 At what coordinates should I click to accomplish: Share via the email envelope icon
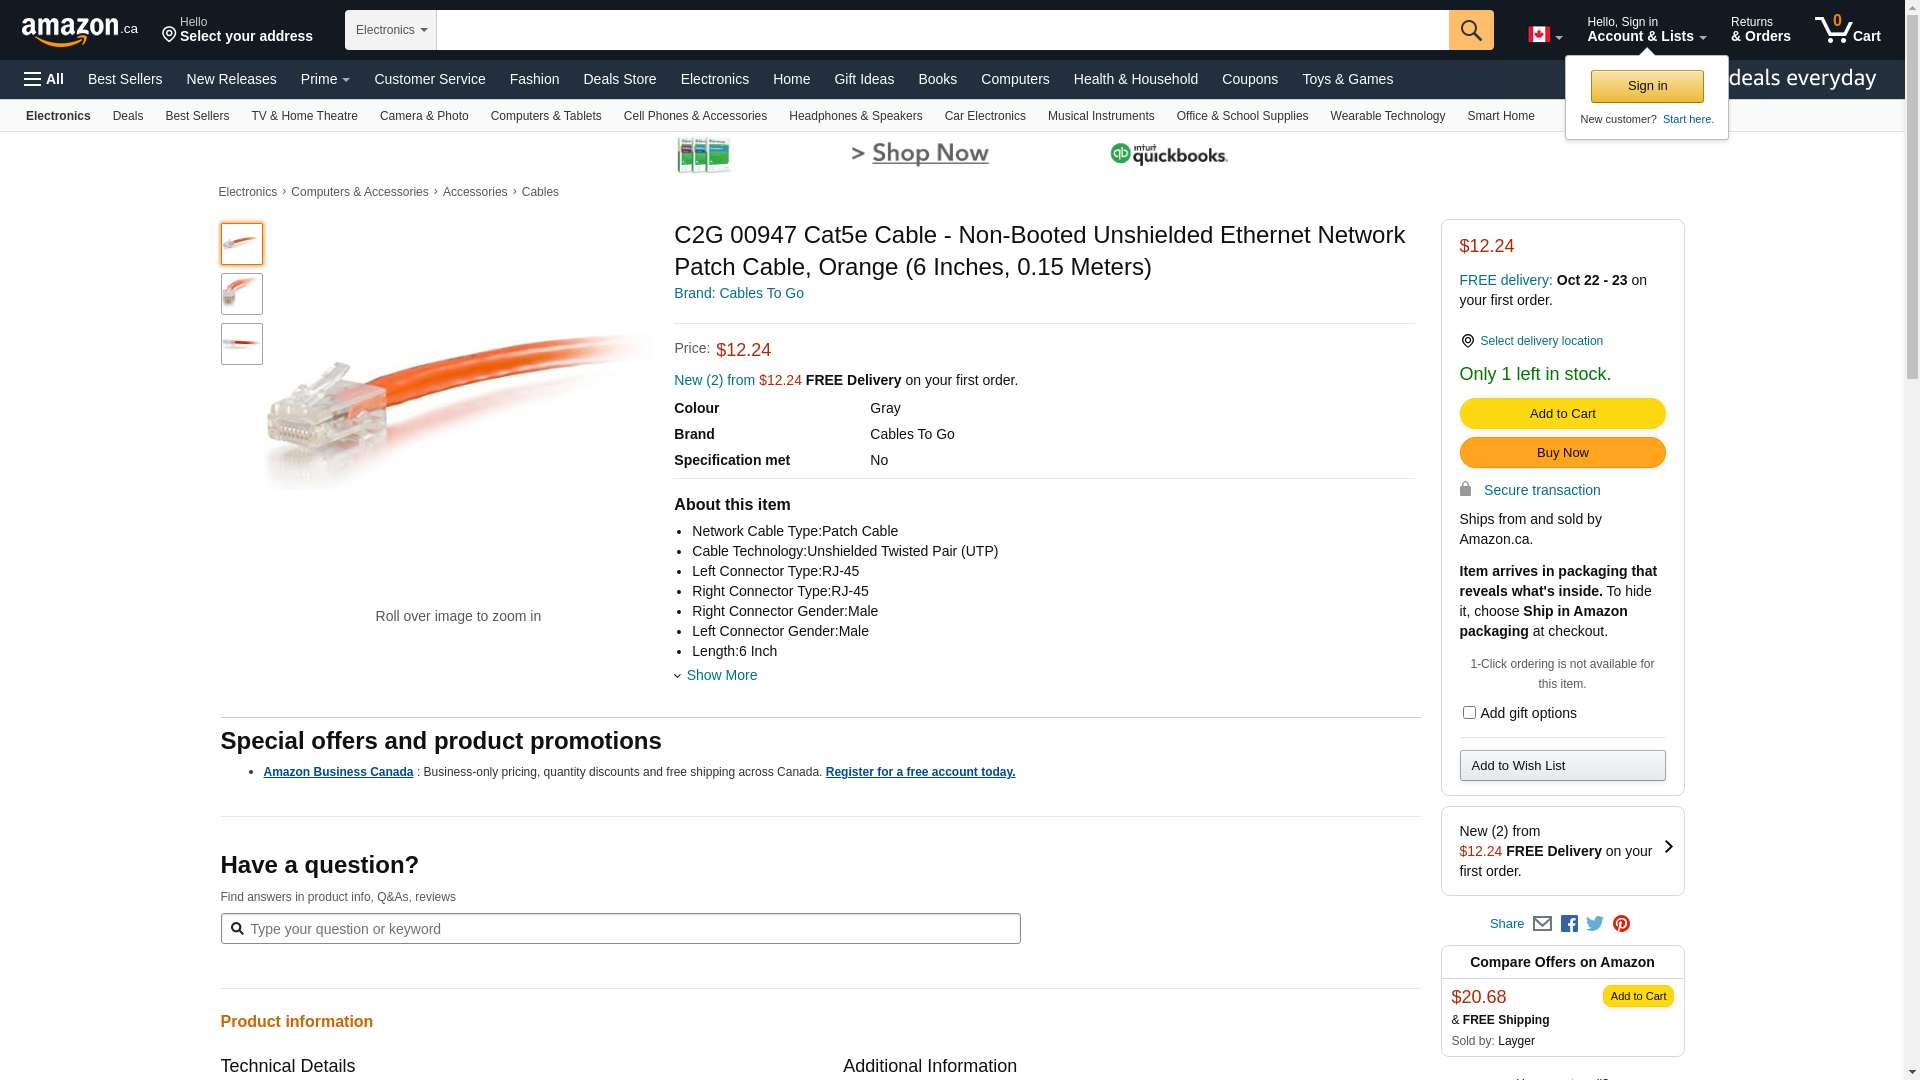(x=1542, y=924)
